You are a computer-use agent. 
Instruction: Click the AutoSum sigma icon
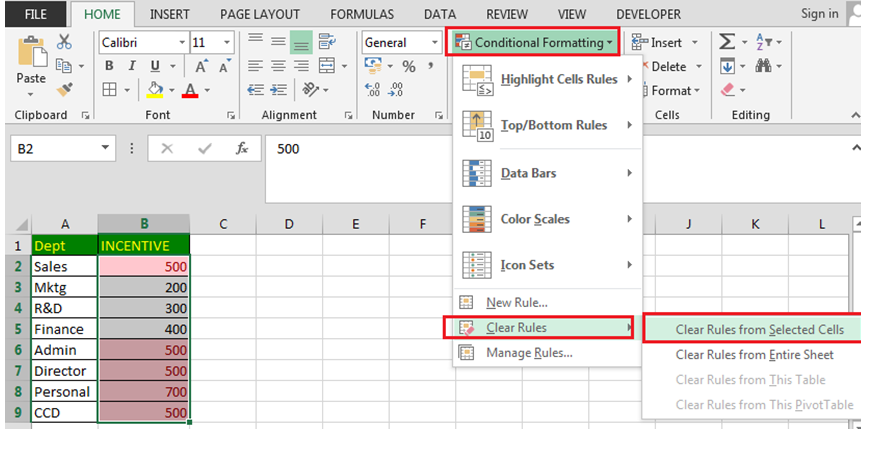coord(727,42)
